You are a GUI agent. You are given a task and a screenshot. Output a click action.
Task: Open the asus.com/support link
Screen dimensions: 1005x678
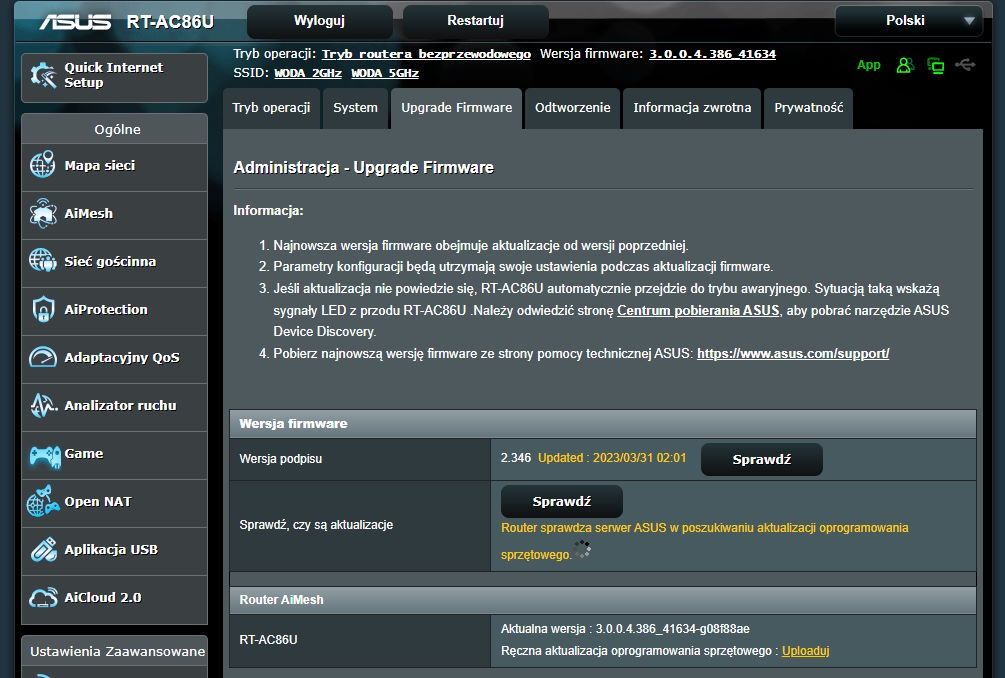793,353
